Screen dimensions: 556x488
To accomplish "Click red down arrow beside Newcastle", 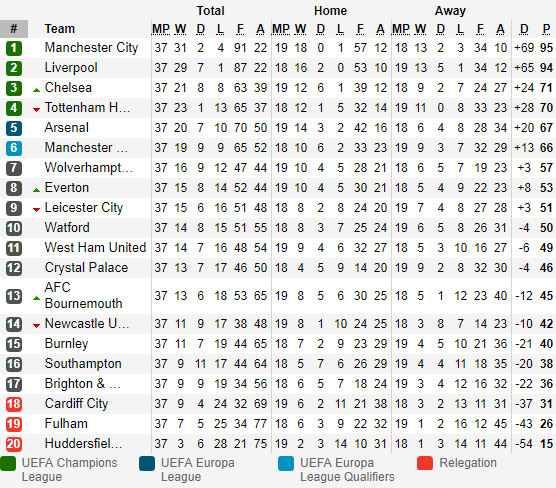I will [36, 325].
